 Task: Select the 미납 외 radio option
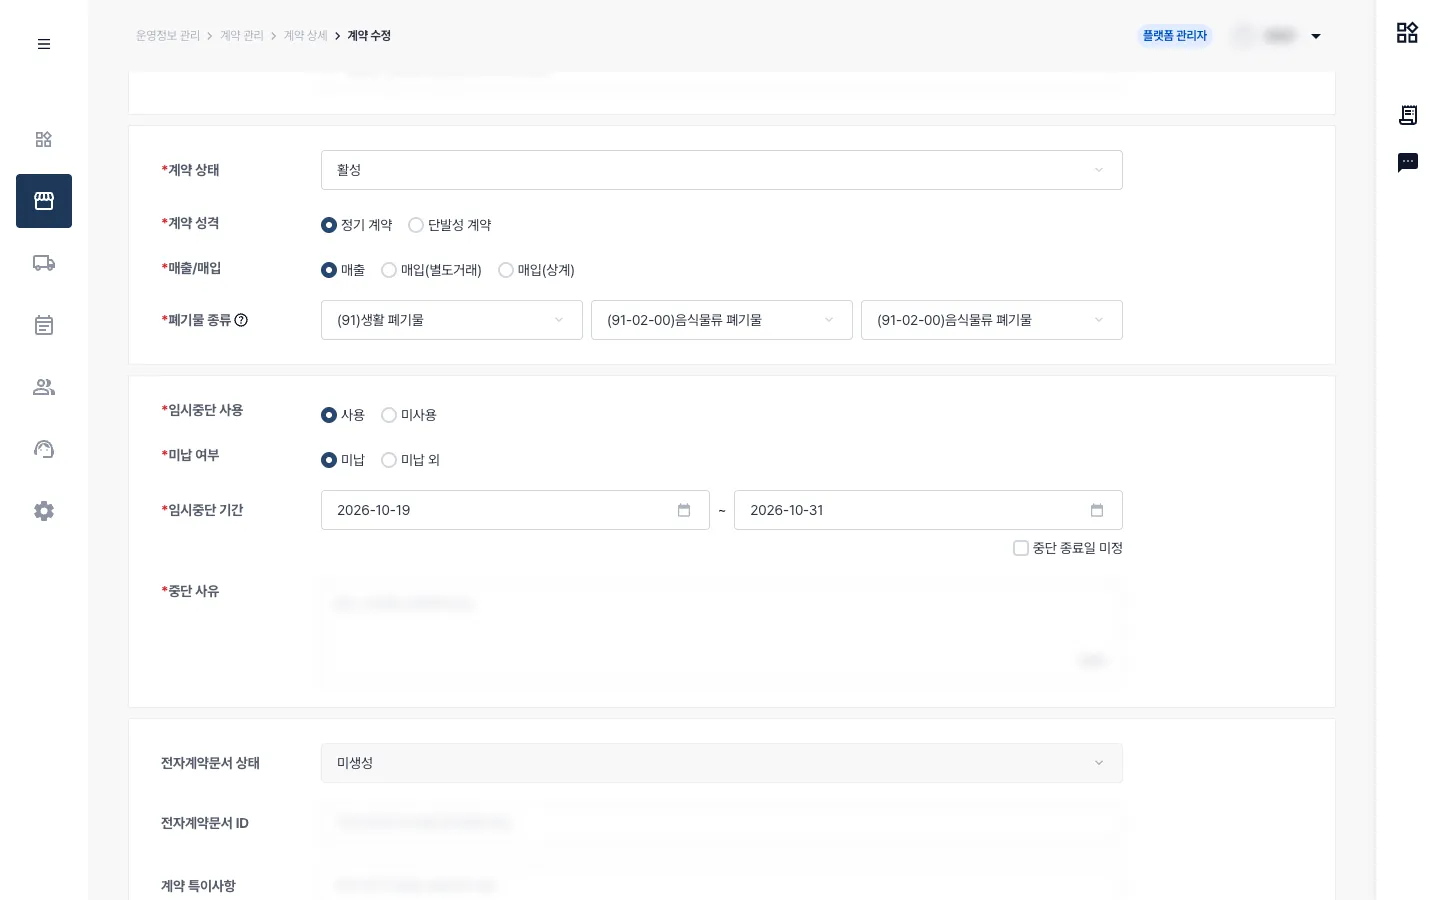(411, 460)
